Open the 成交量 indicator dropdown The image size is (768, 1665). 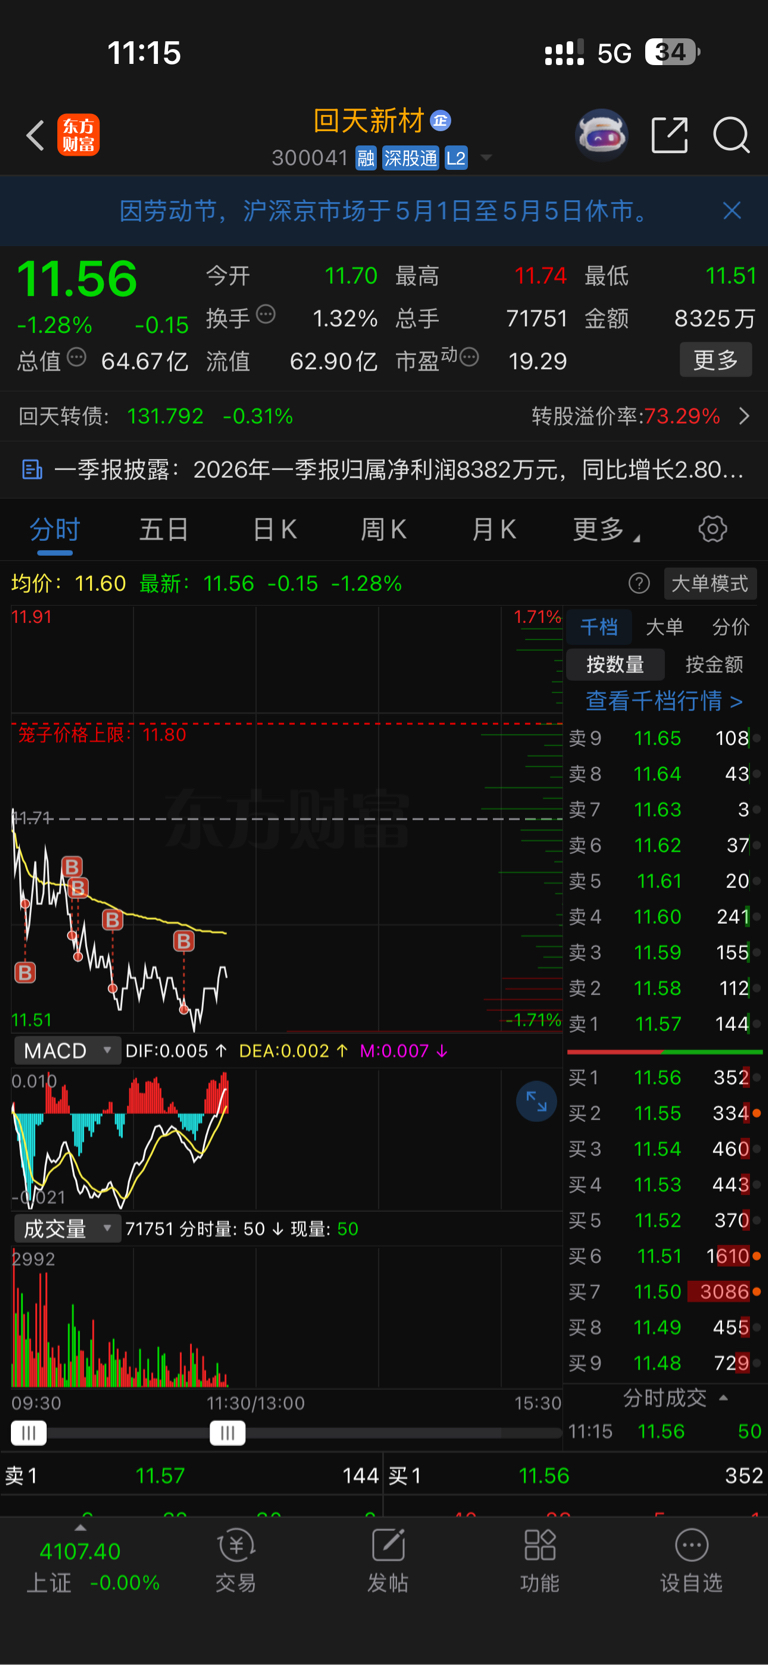pyautogui.click(x=68, y=1229)
